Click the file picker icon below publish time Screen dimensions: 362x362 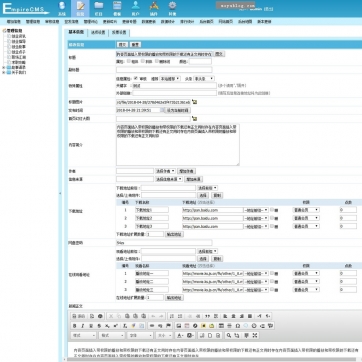[x=195, y=119]
